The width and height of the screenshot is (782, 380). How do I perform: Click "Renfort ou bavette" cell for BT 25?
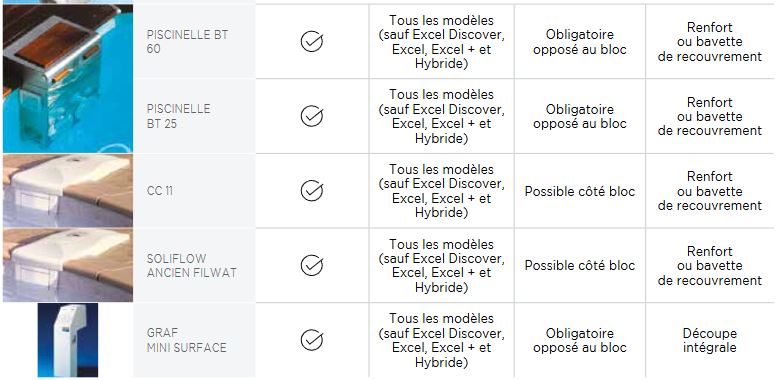pyautogui.click(x=710, y=116)
